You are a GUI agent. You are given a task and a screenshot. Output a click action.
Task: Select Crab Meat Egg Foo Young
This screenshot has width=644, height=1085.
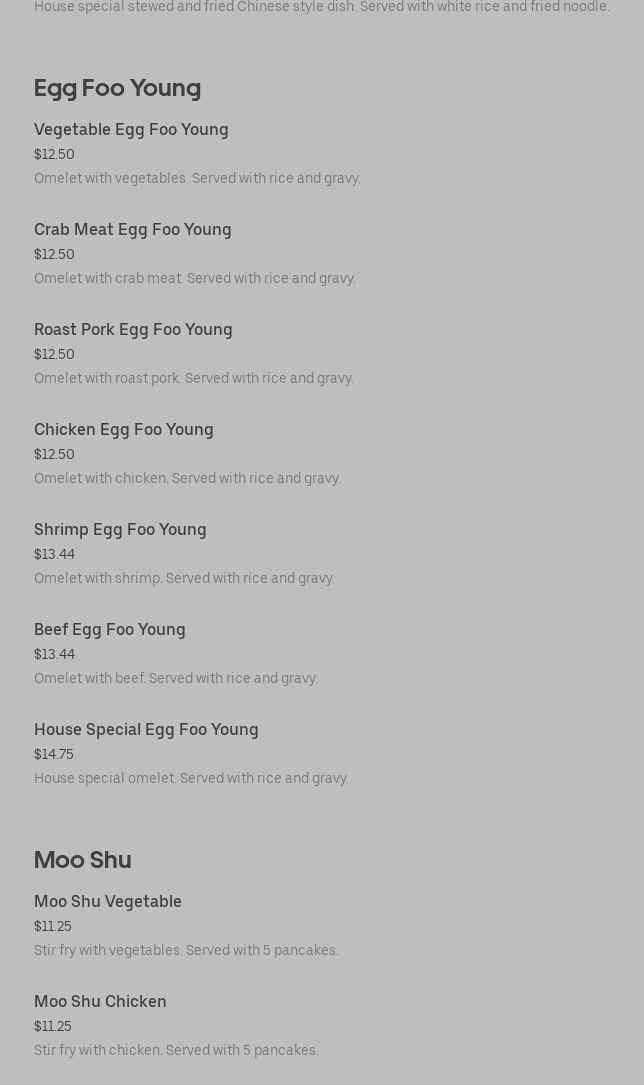[133, 230]
